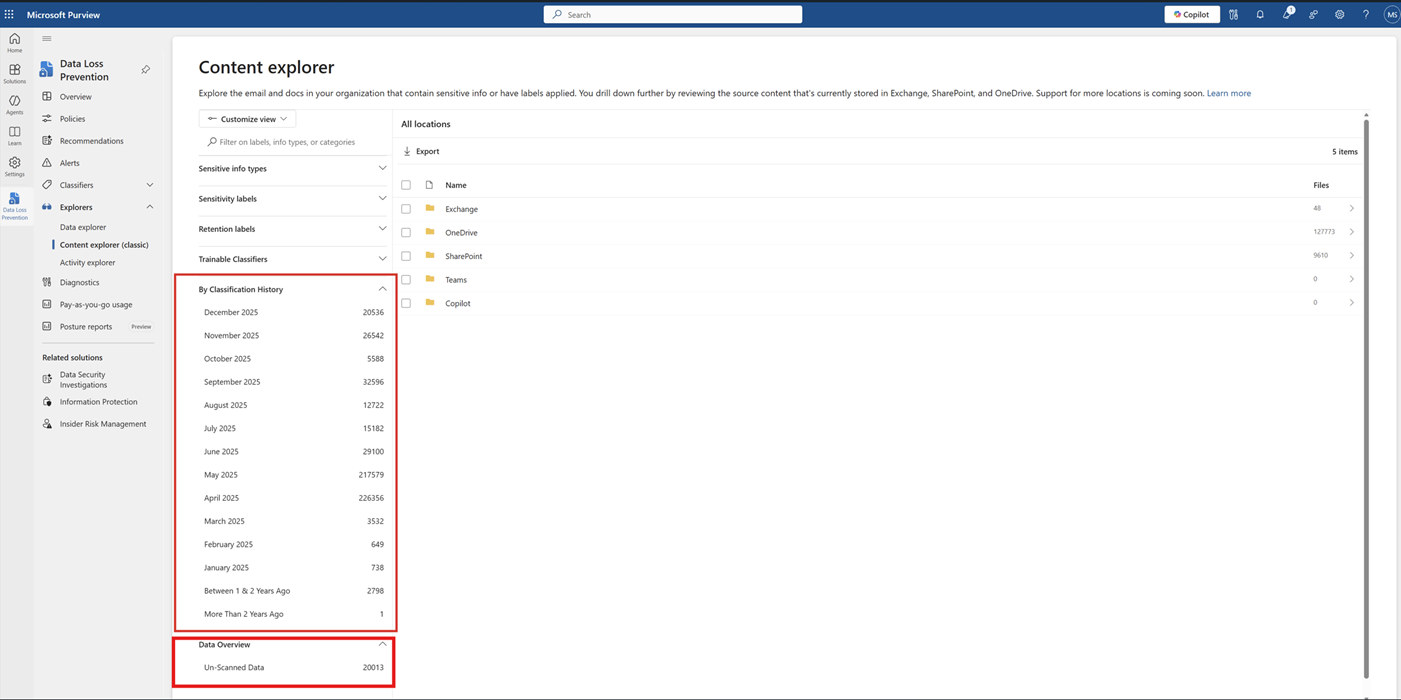
Task: Collapse Explorers group chevron in navigation
Action: coord(150,207)
